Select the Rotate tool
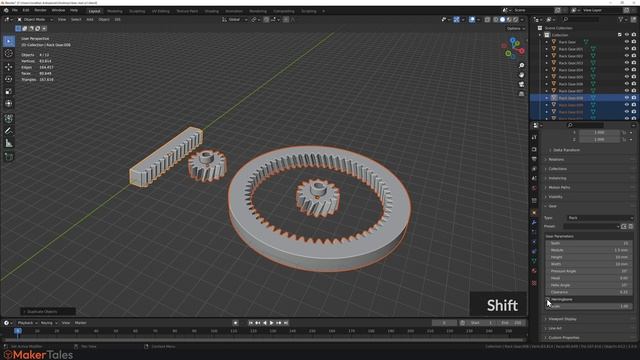The width and height of the screenshot is (640, 360). [x=9, y=79]
